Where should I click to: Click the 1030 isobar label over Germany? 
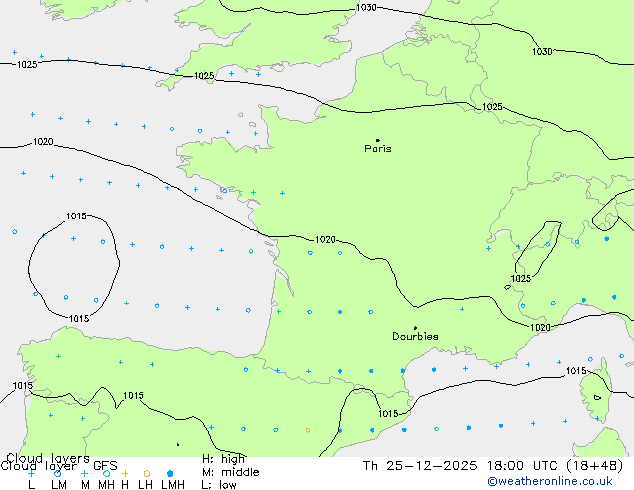pos(542,52)
